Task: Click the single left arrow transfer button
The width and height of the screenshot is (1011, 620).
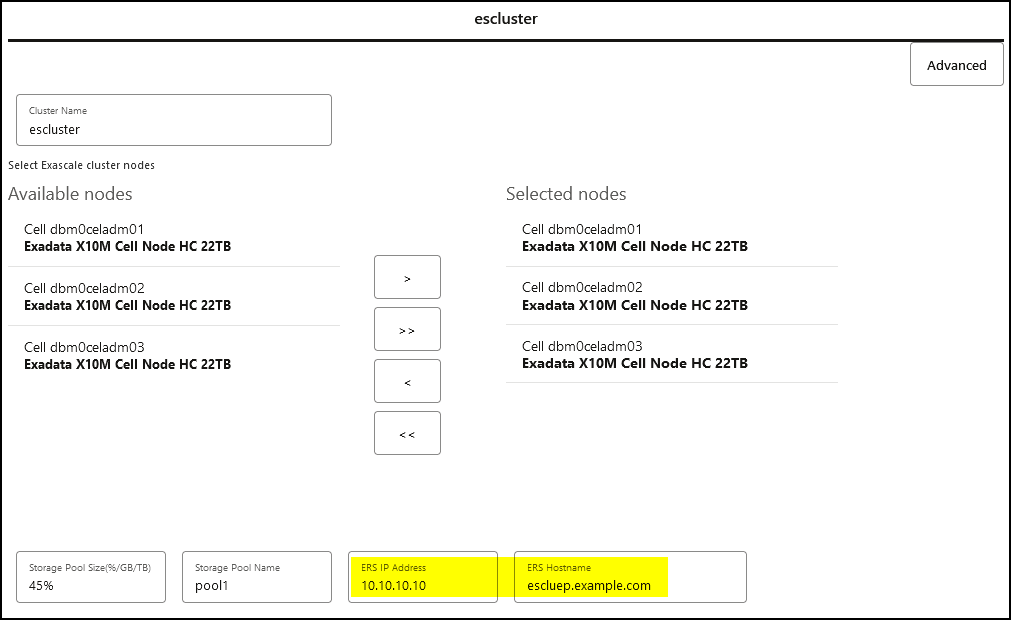Action: [407, 381]
